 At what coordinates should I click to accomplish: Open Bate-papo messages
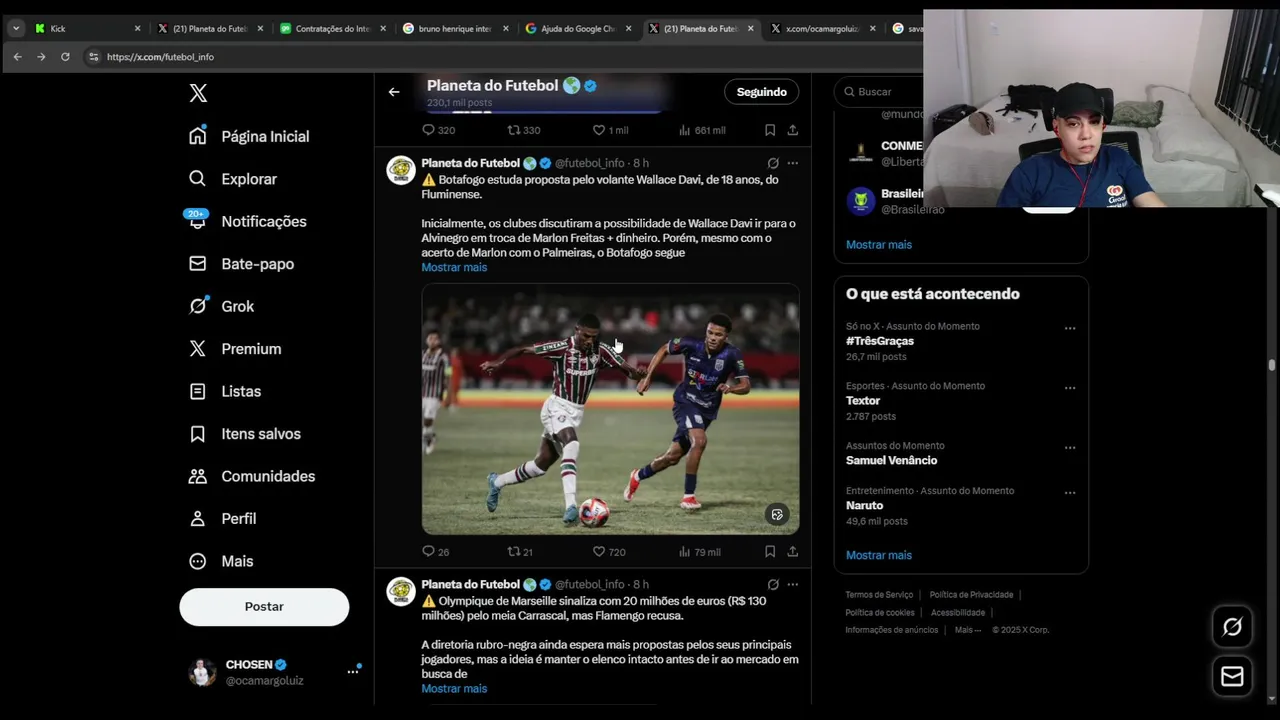tap(242, 264)
